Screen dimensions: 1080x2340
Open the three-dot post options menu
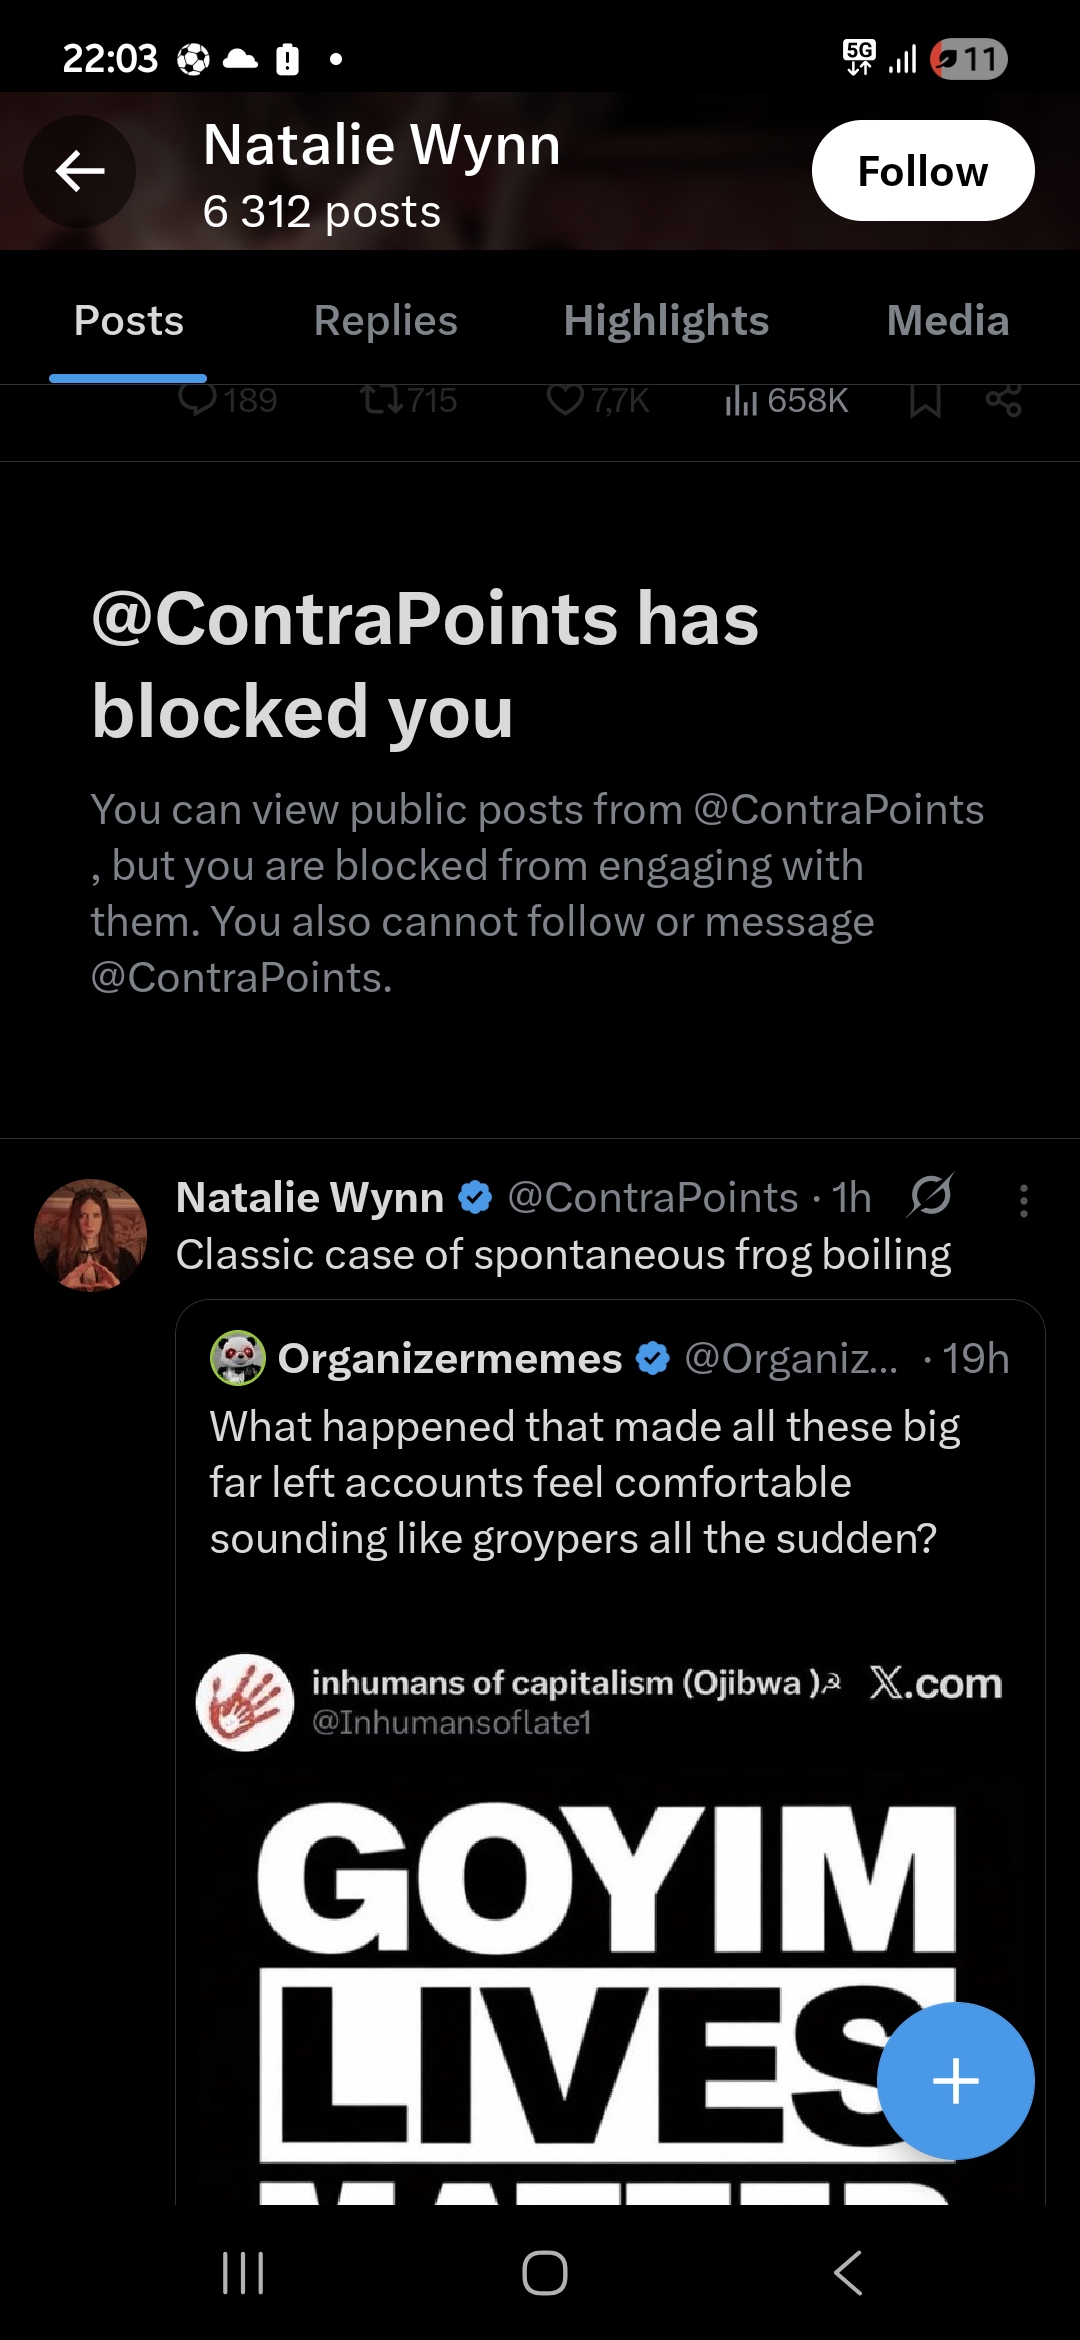click(1023, 1200)
